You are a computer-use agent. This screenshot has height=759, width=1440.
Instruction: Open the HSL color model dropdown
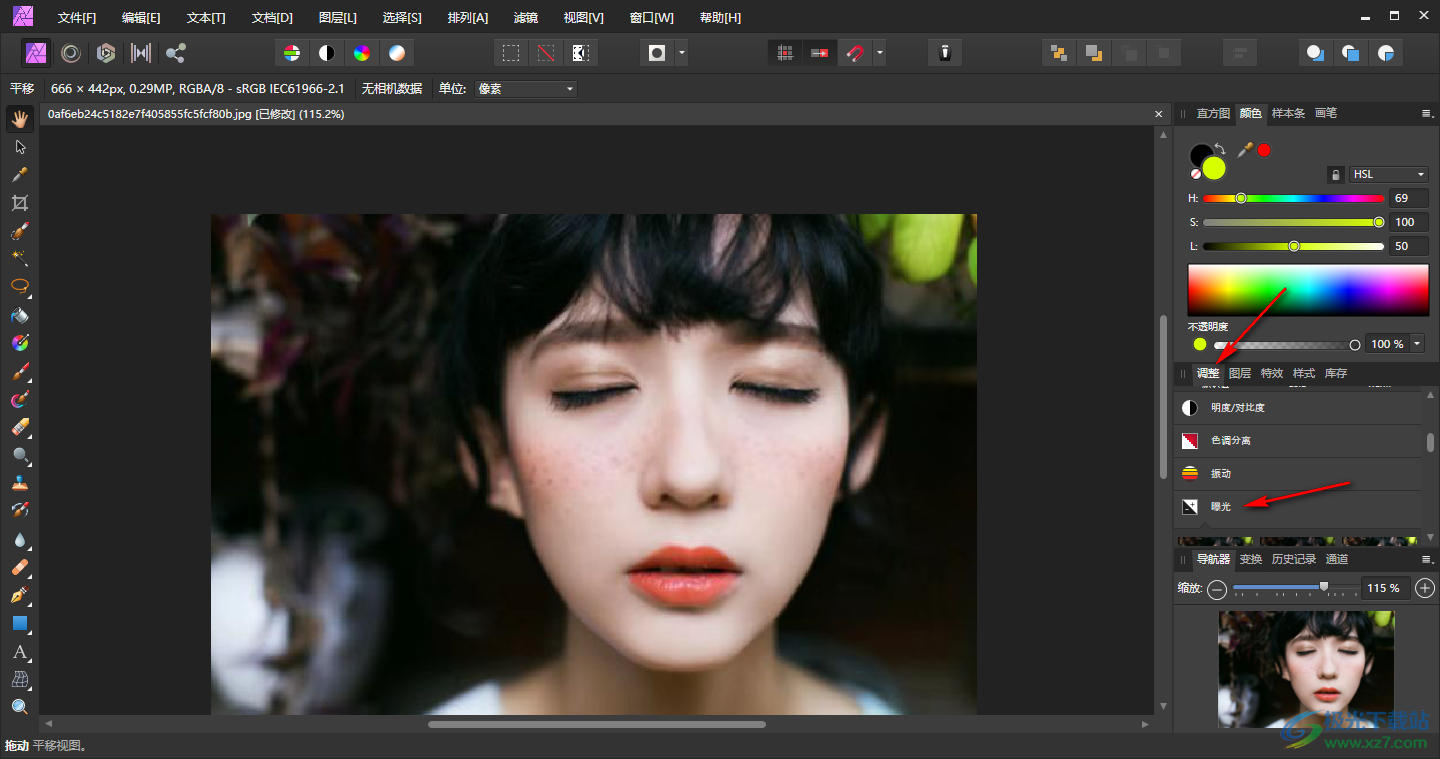pos(1389,174)
